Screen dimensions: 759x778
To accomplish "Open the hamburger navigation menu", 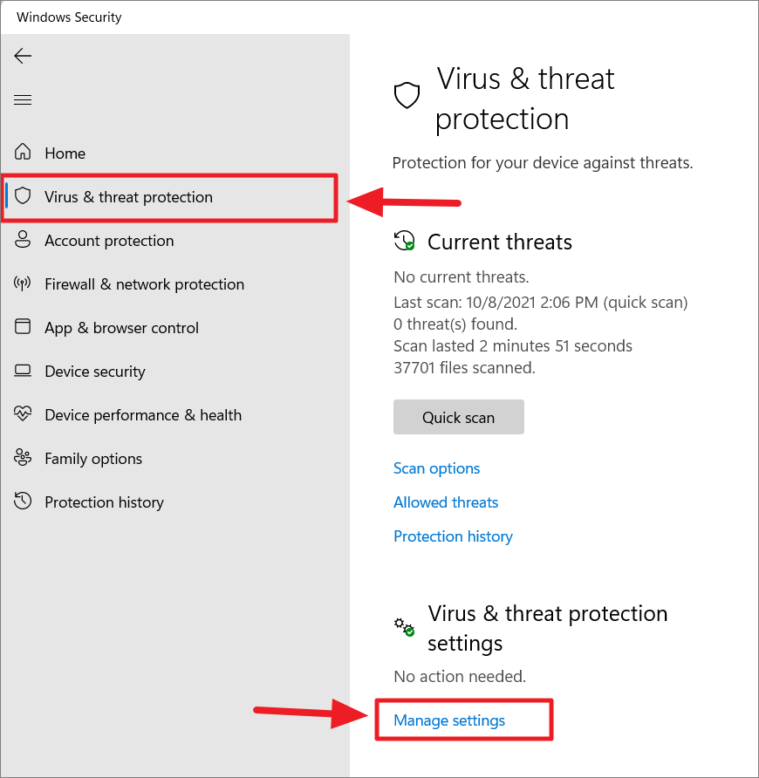I will 23,100.
